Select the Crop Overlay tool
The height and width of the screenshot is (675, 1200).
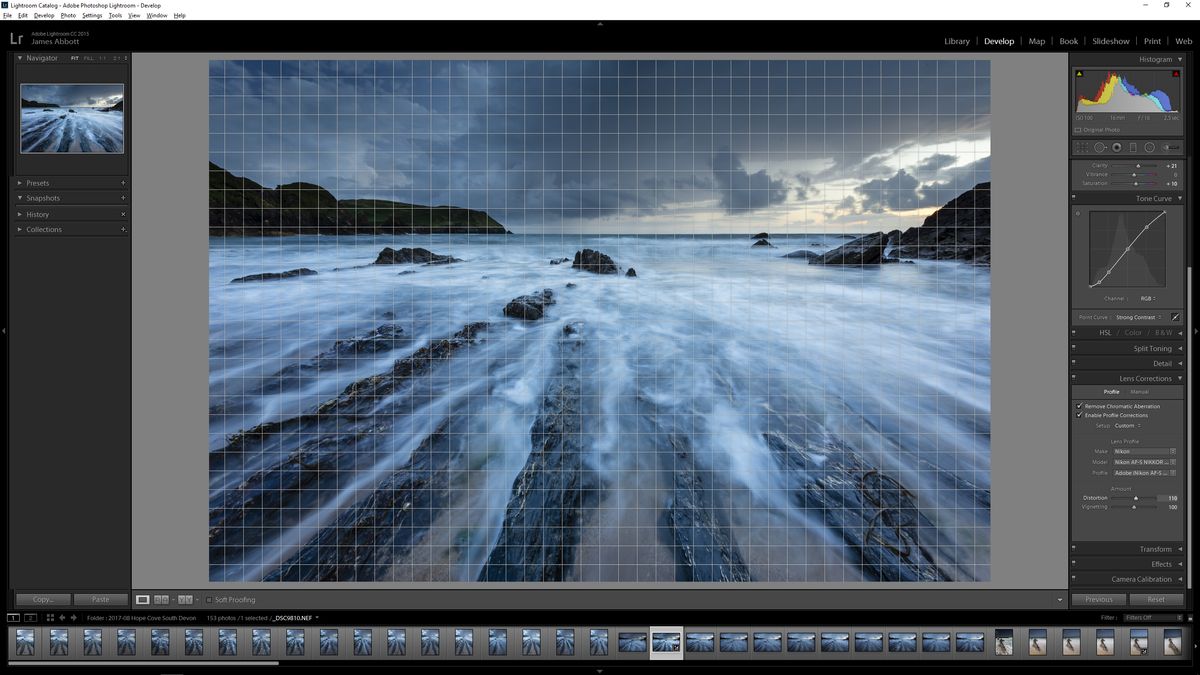point(1082,147)
